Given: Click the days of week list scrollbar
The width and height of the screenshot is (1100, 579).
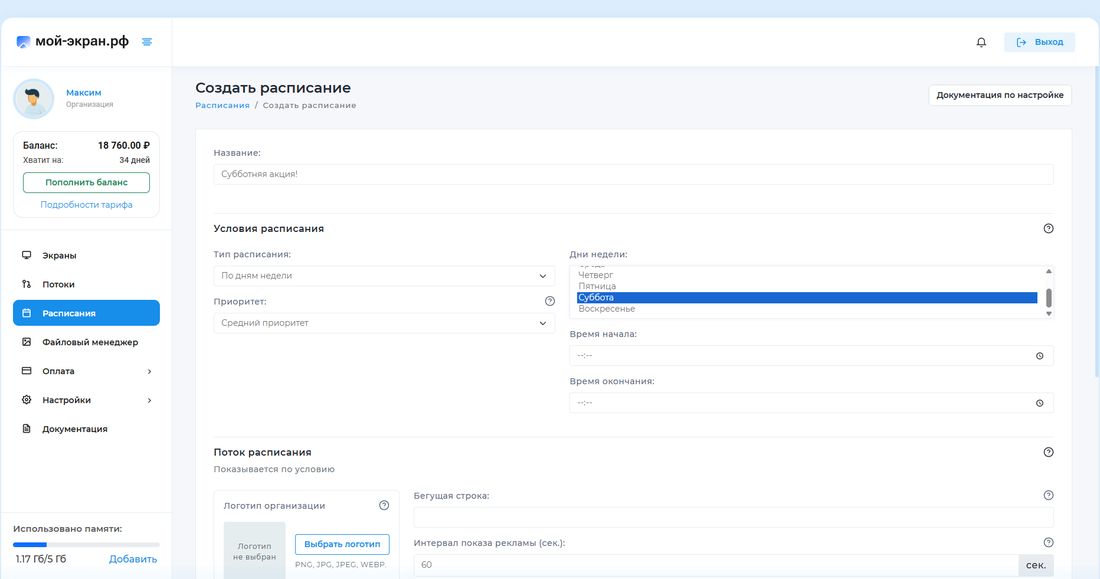Looking at the screenshot, I should pos(1048,297).
